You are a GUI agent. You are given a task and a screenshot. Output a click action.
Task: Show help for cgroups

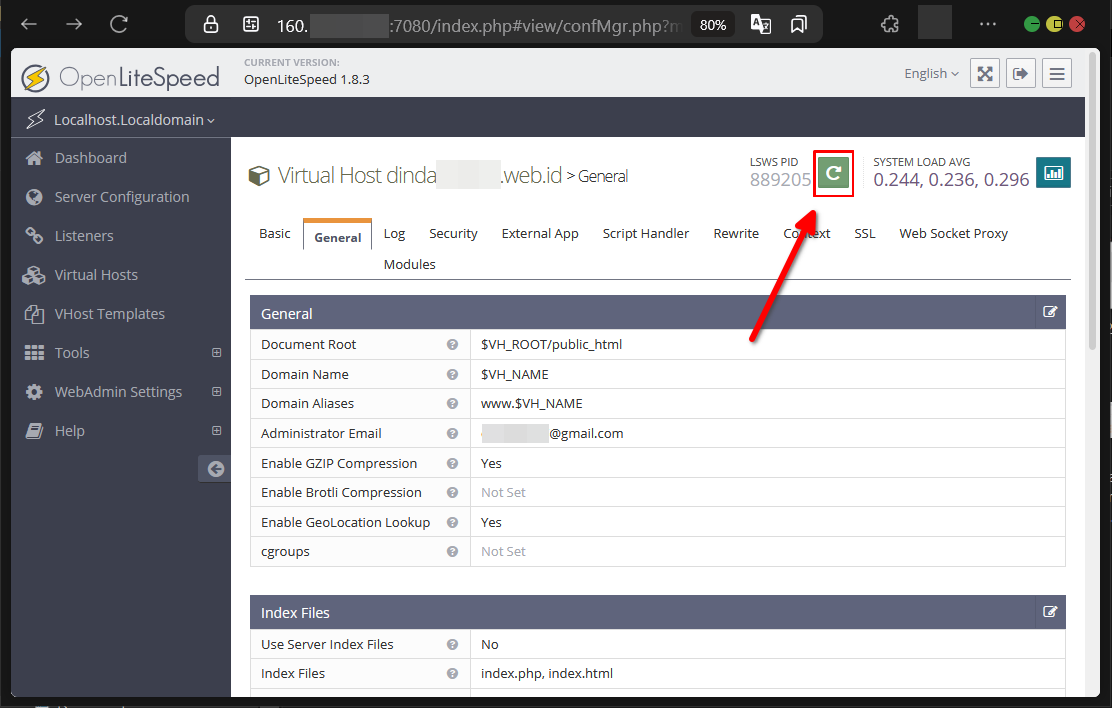pos(452,551)
